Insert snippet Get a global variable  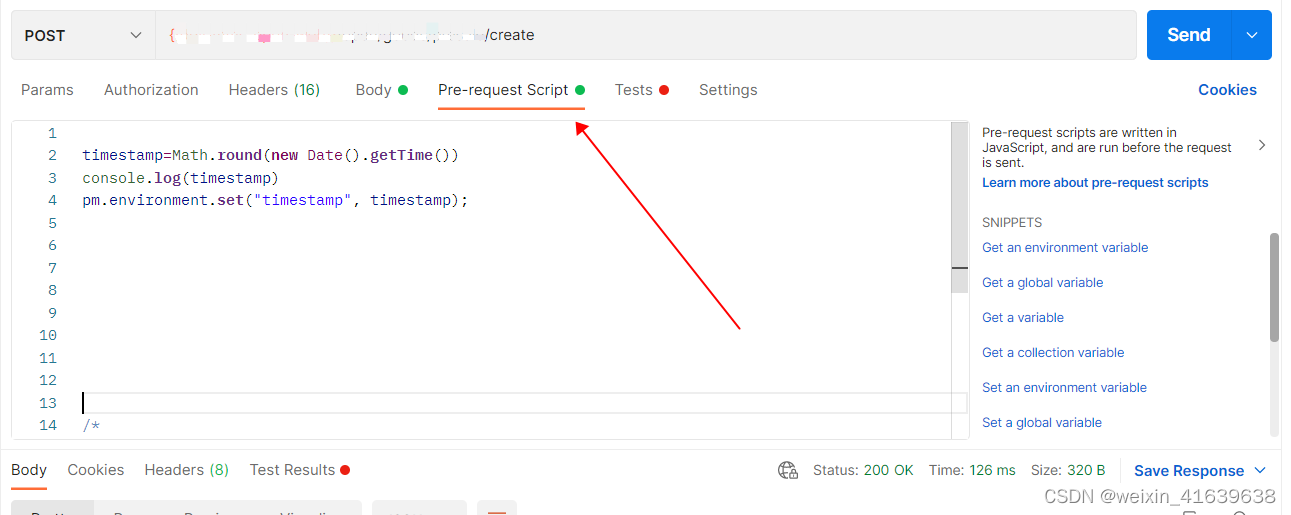(1043, 283)
